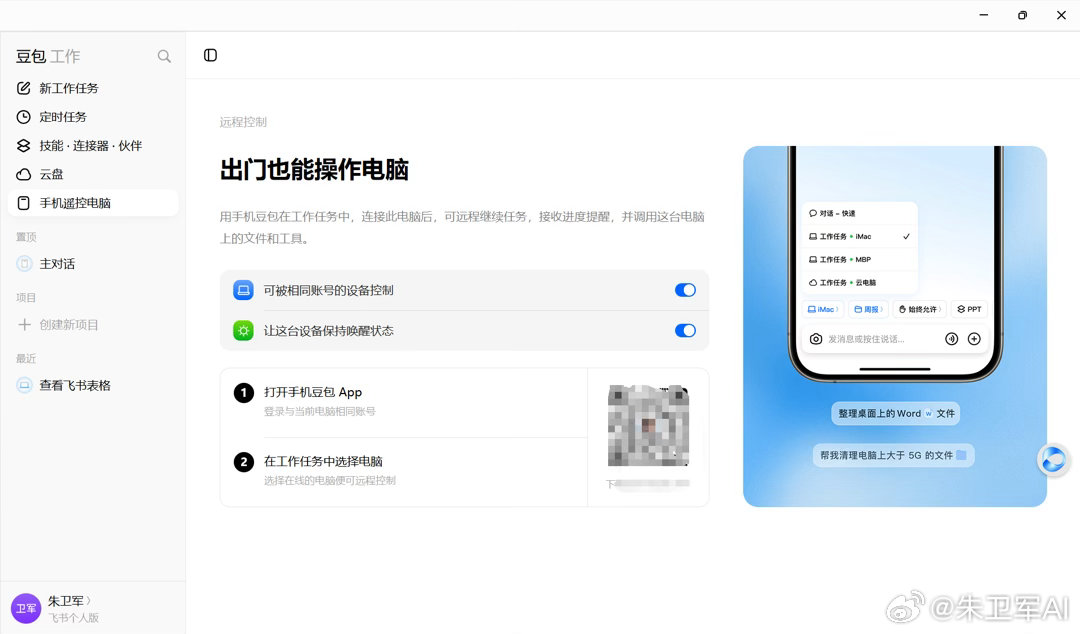Click the 豆包 工作 app title
Screen dimensions: 1080x634
point(48,57)
